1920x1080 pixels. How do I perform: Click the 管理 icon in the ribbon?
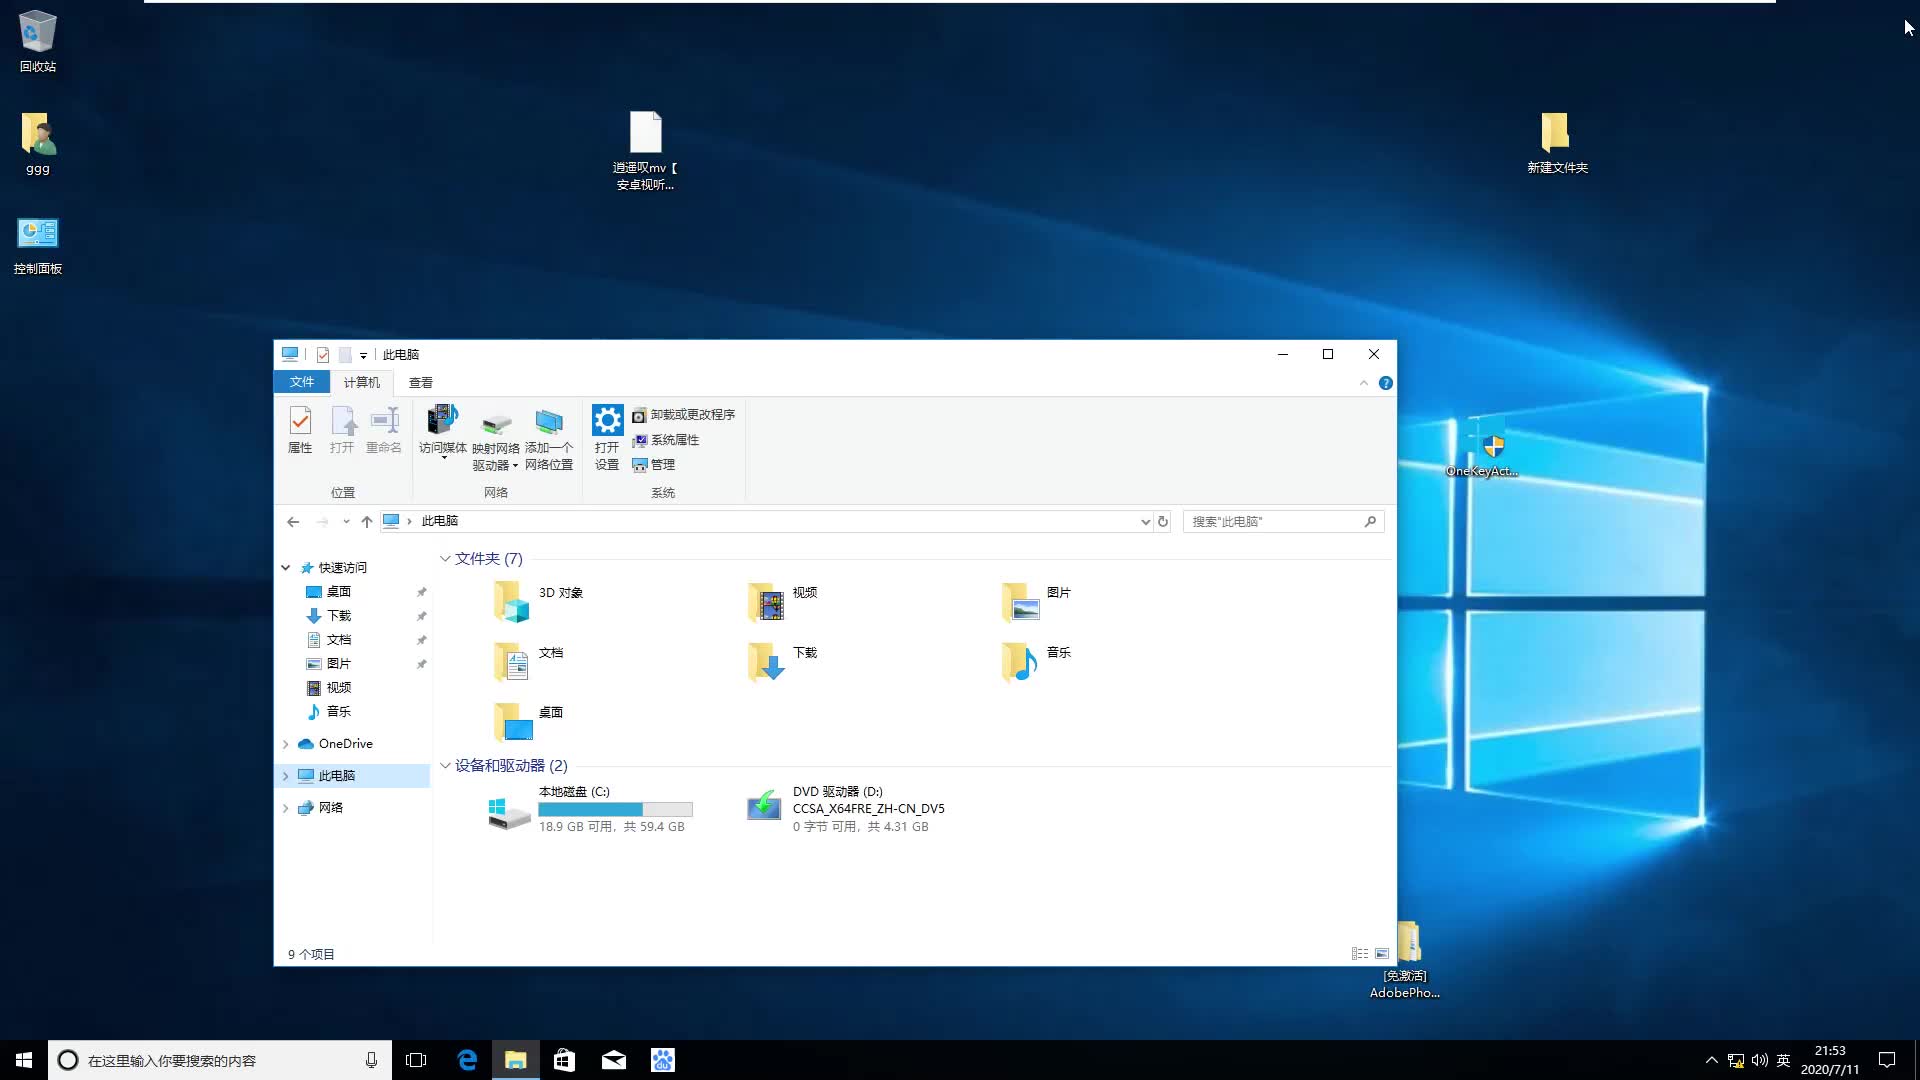pyautogui.click(x=656, y=464)
